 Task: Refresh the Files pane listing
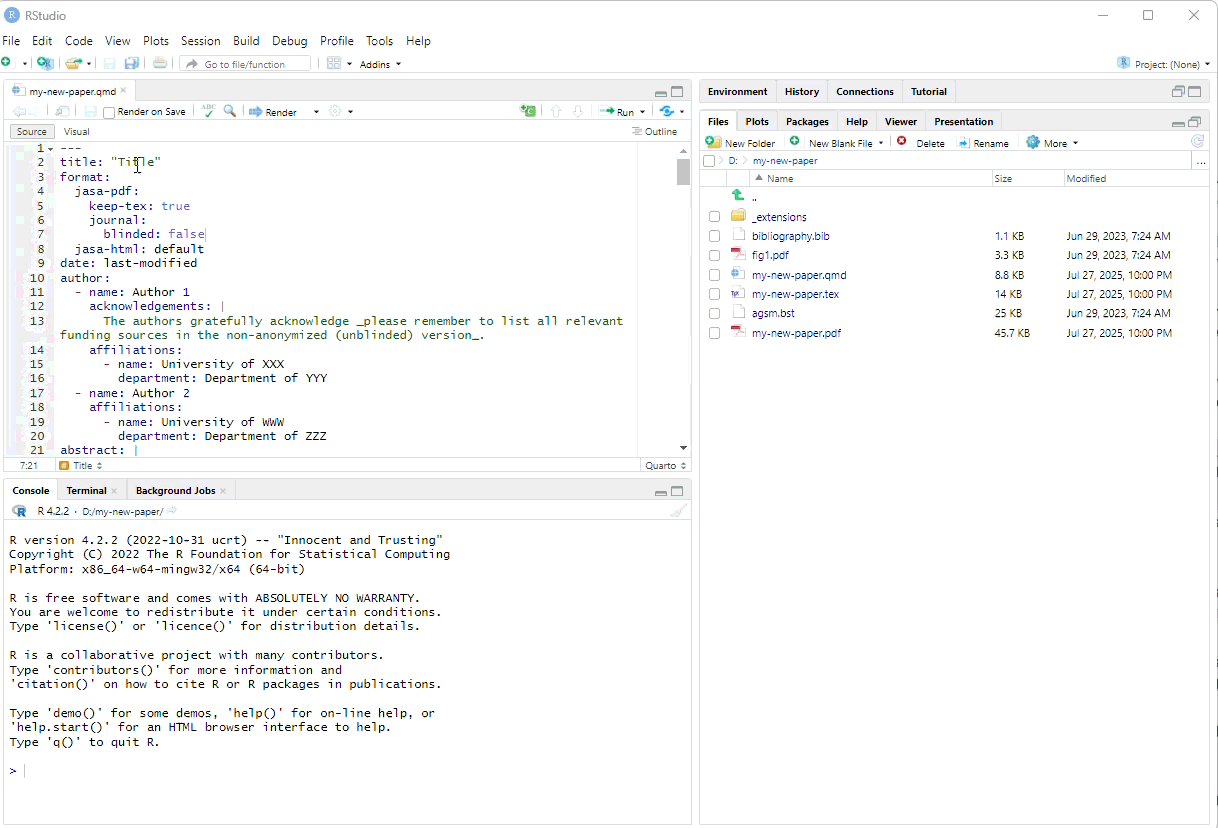click(x=1197, y=142)
